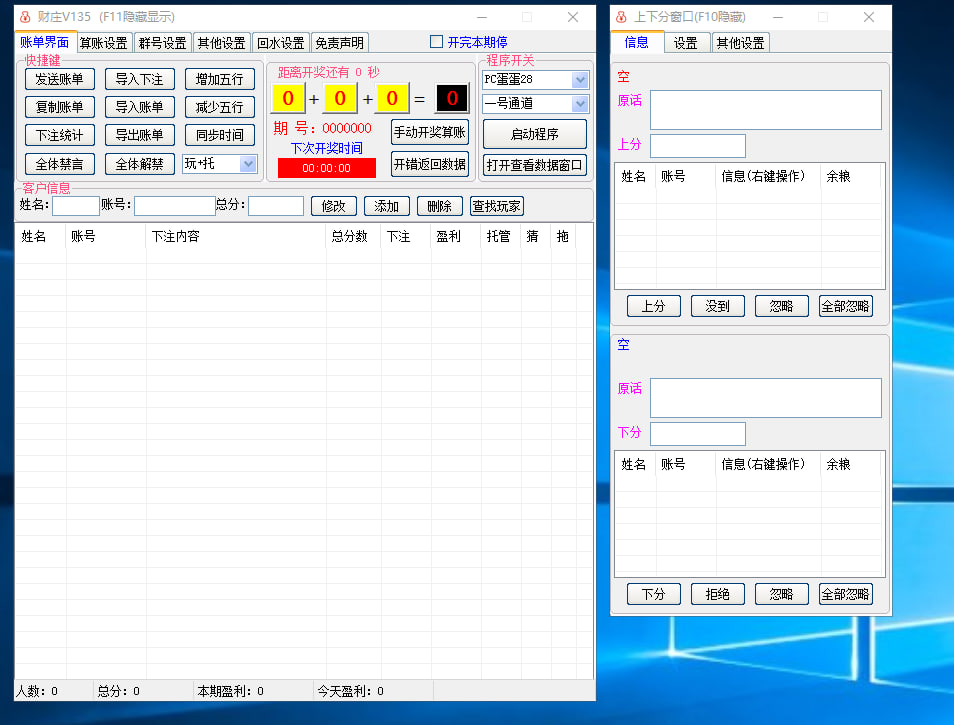
Task: Open the PC蛋蛋28 game dropdown
Action: click(x=580, y=80)
